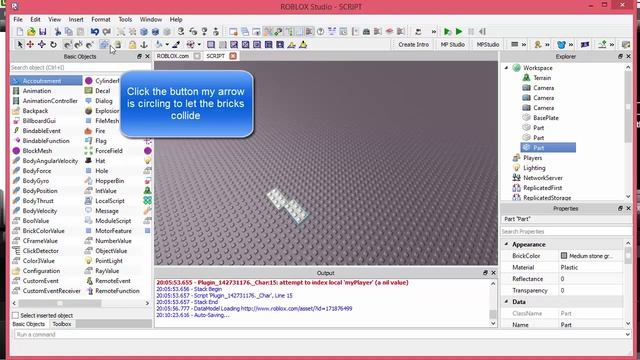640x360 pixels.
Task: Click the Create Intro button
Action: tap(413, 44)
